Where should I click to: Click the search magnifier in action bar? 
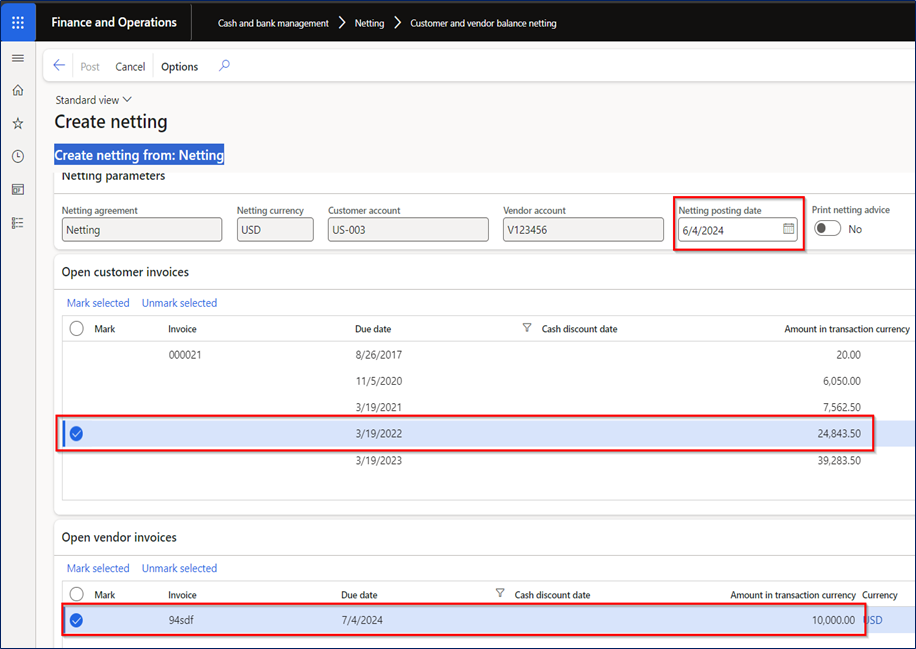pyautogui.click(x=224, y=65)
